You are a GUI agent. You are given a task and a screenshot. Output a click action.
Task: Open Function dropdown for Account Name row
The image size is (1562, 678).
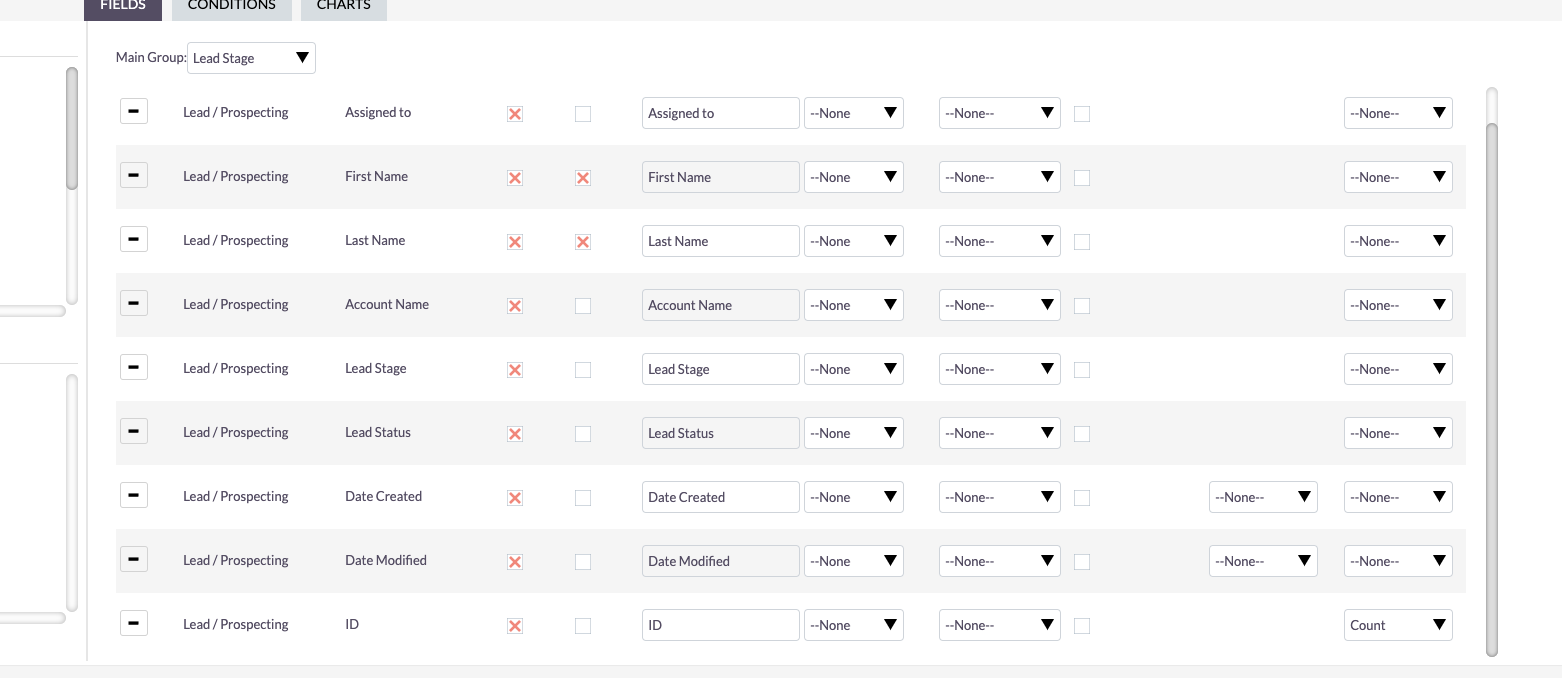tap(854, 305)
